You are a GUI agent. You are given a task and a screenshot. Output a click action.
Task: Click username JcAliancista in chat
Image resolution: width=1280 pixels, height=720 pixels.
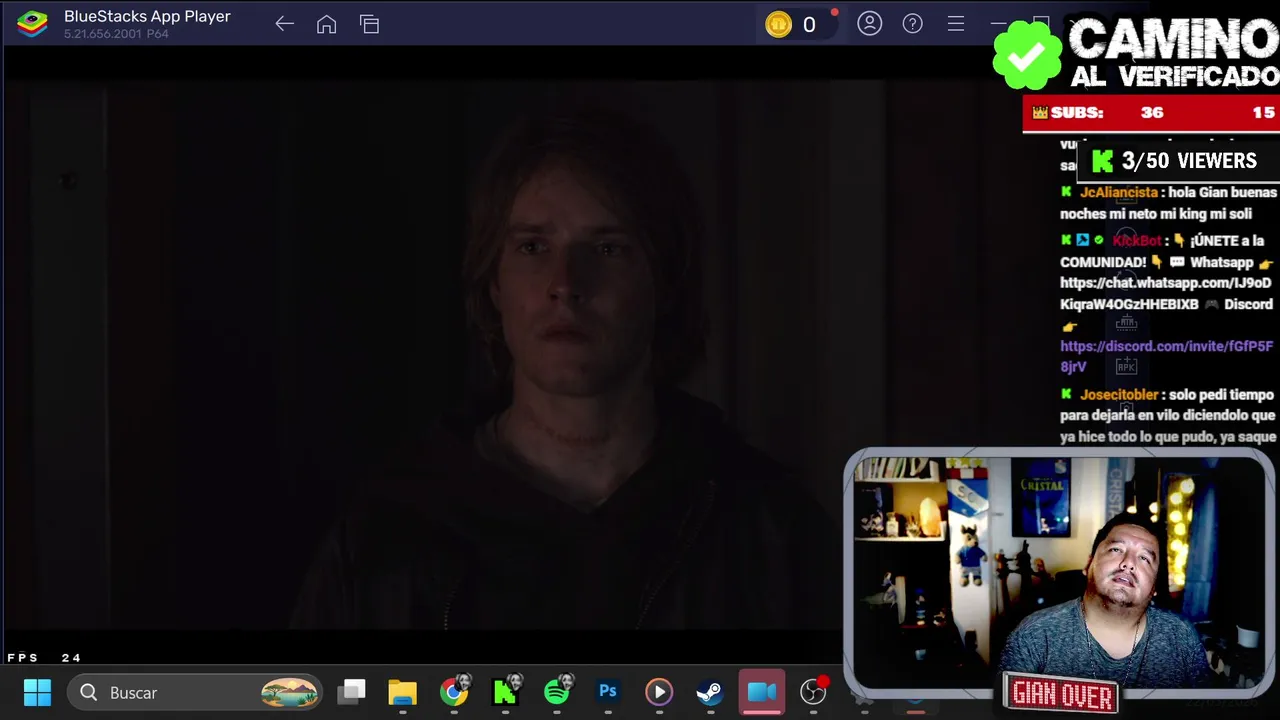pos(1118,192)
